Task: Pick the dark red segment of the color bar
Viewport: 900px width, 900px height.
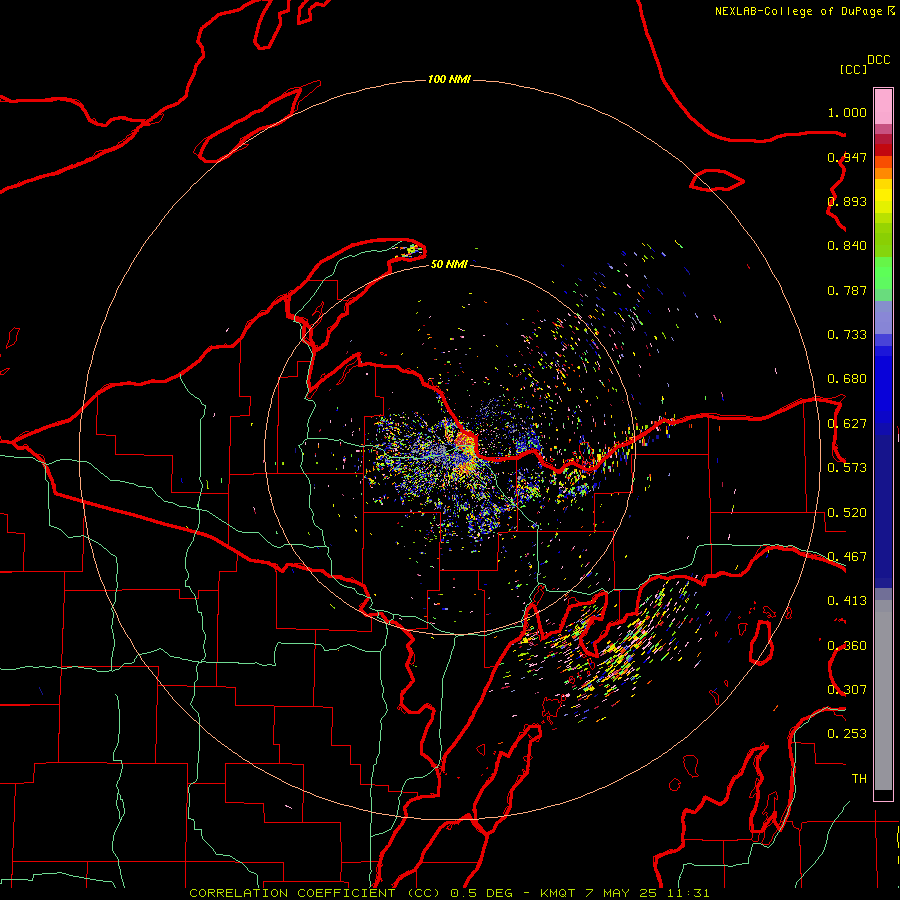Action: click(883, 149)
